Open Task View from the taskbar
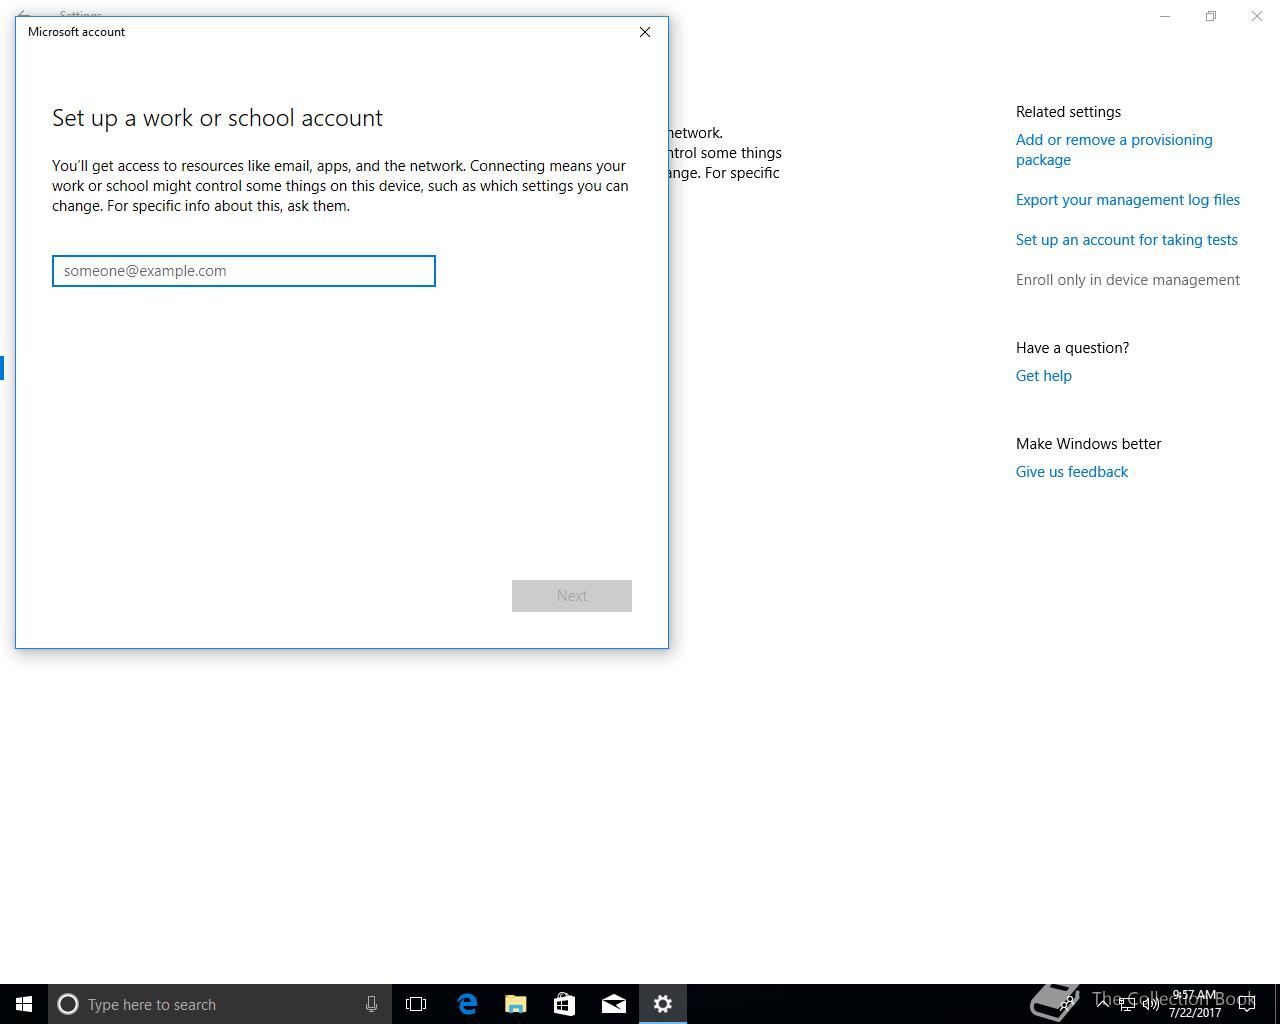 click(416, 1004)
